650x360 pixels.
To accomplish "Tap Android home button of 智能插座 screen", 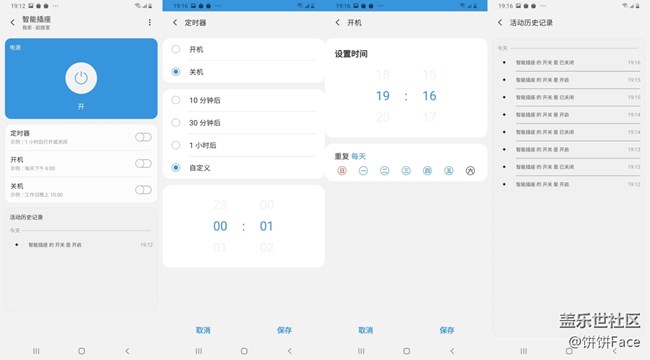I will pos(82,351).
